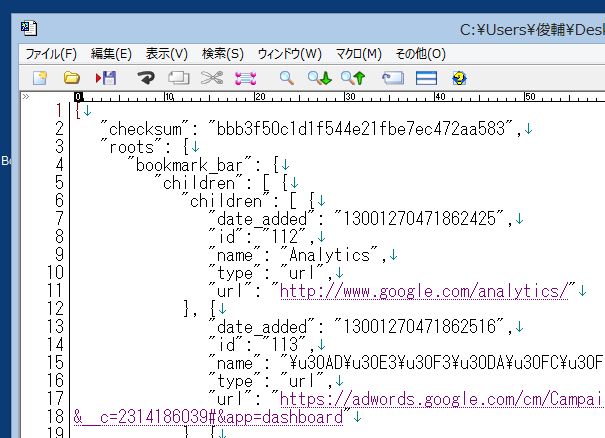
Task: Click the greyed scissors cut icon
Action: (212, 78)
